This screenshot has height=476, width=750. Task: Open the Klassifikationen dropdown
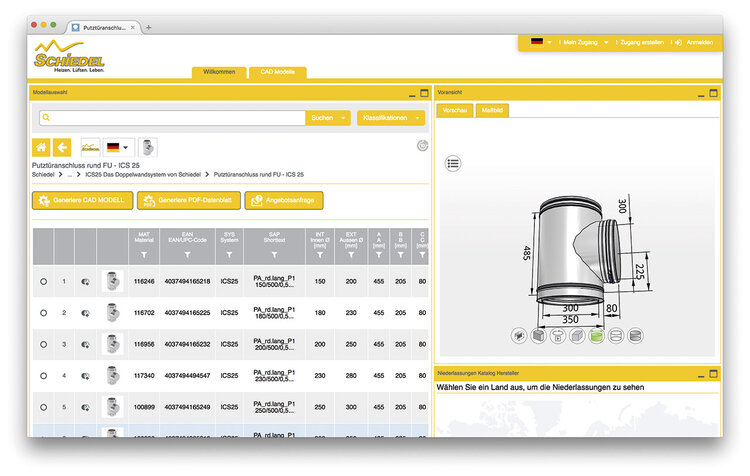tap(390, 118)
